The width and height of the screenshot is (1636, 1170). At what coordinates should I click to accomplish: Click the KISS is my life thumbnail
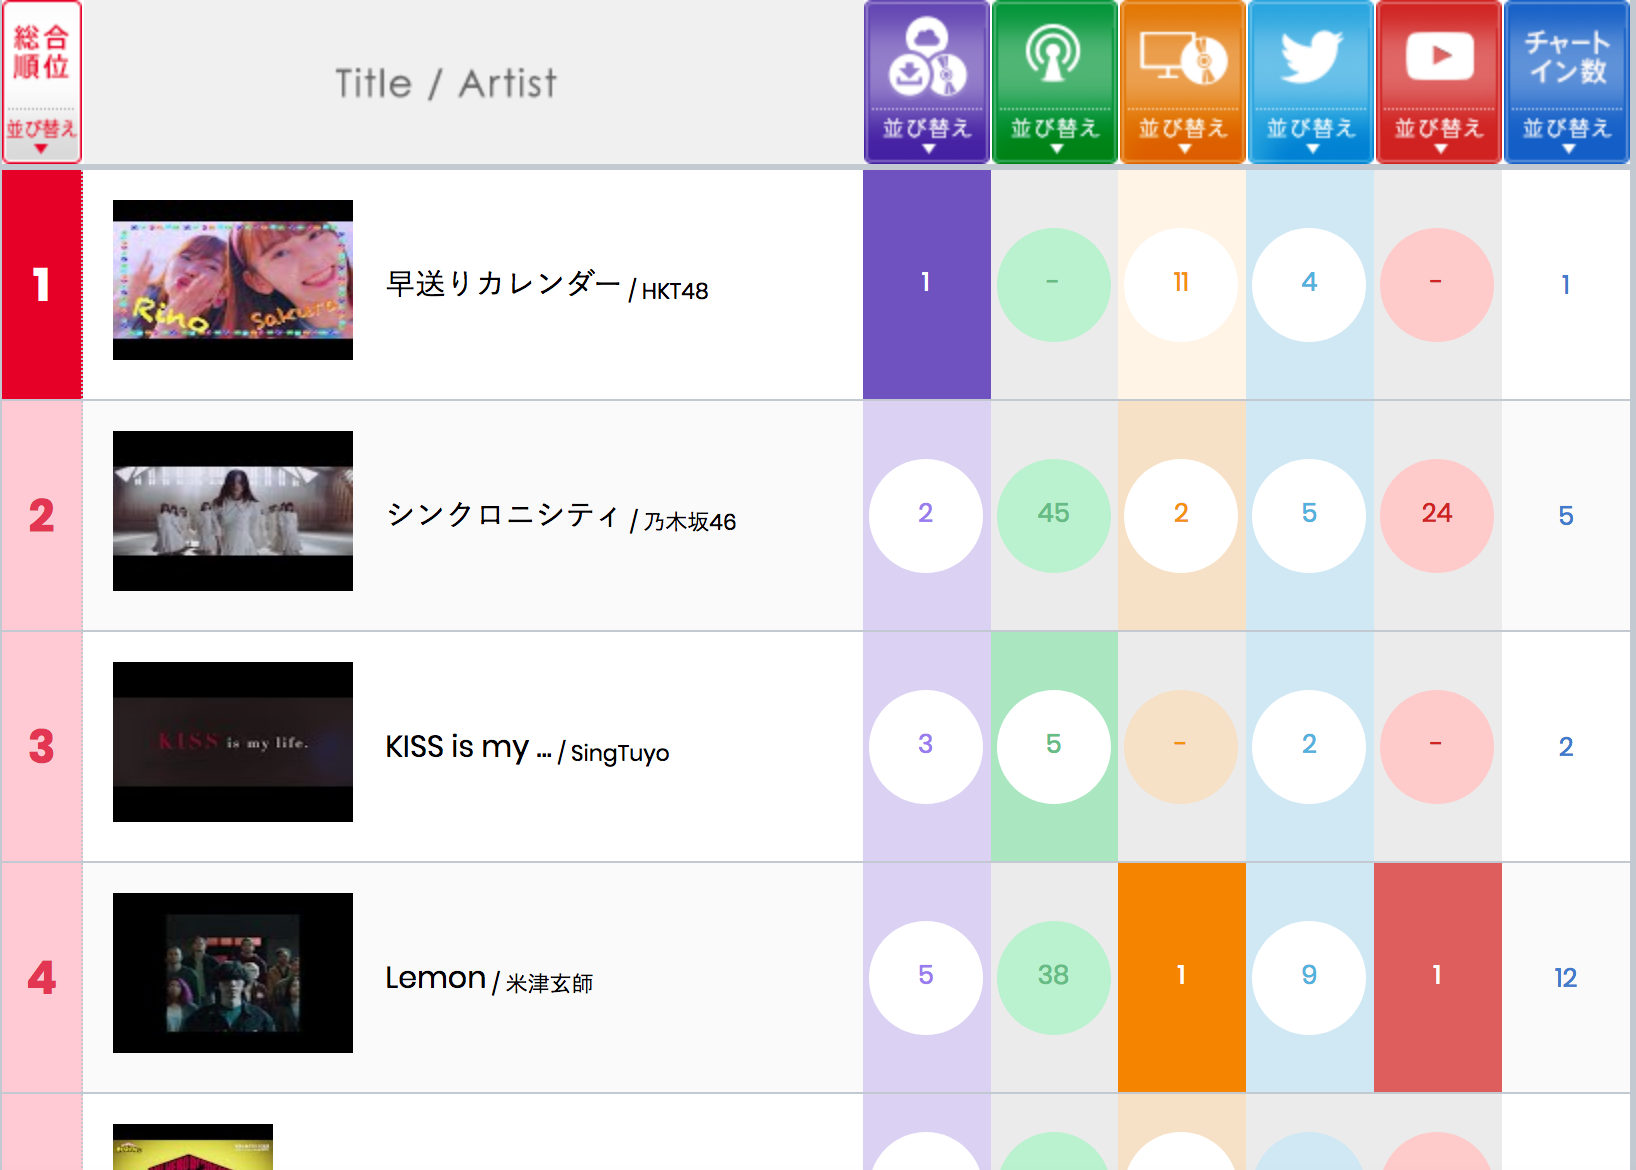pyautogui.click(x=233, y=742)
